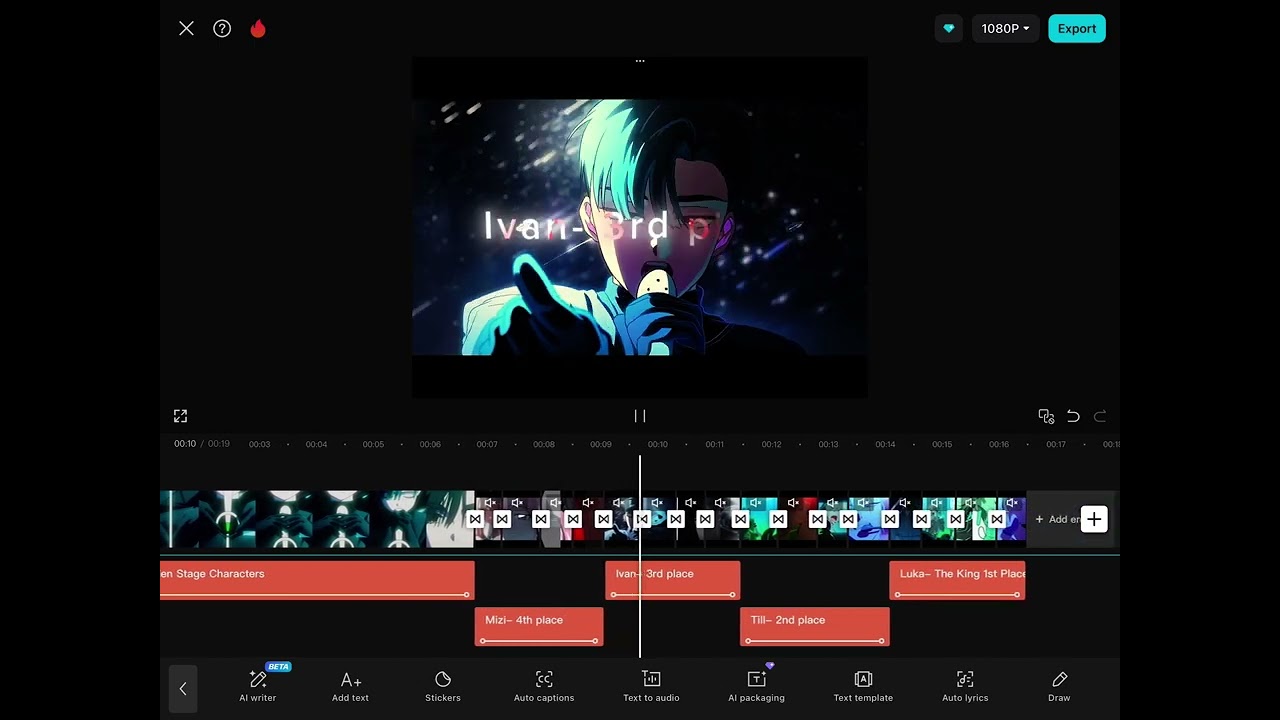
Task: Choose the Add text tool
Action: [350, 686]
